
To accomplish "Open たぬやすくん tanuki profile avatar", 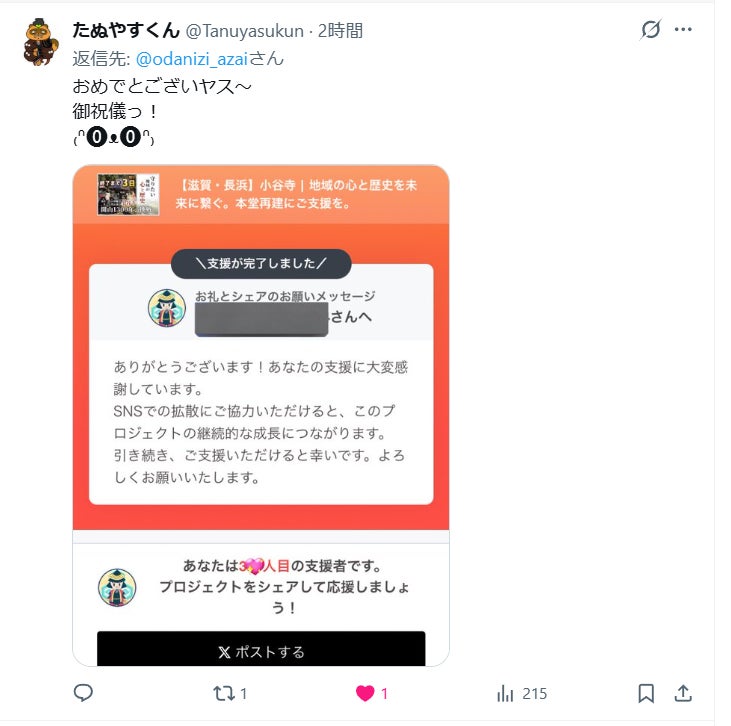I will coord(41,42).
